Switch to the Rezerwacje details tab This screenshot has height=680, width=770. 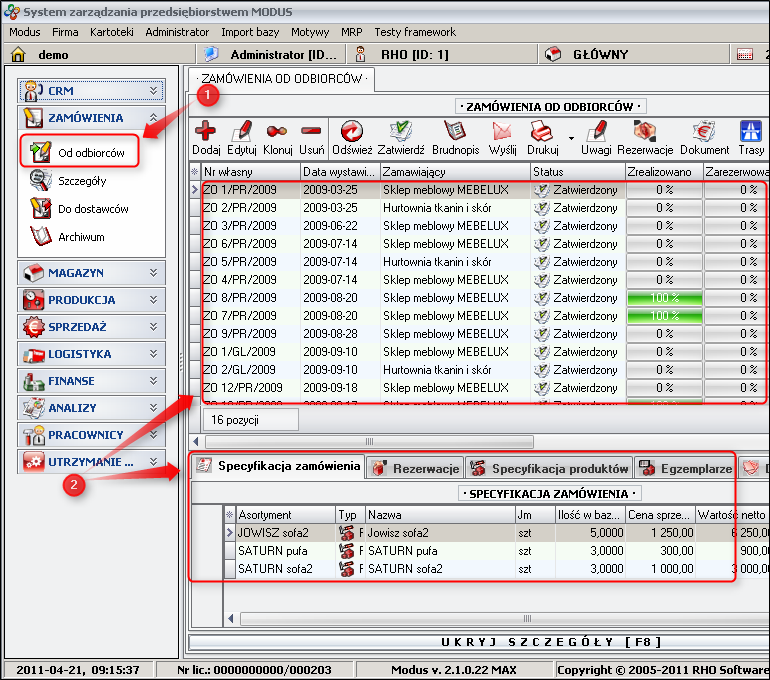point(415,468)
